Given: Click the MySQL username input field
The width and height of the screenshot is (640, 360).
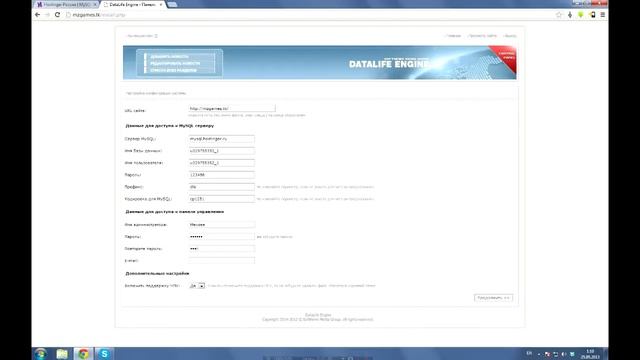Looking at the screenshot, I should [x=222, y=162].
